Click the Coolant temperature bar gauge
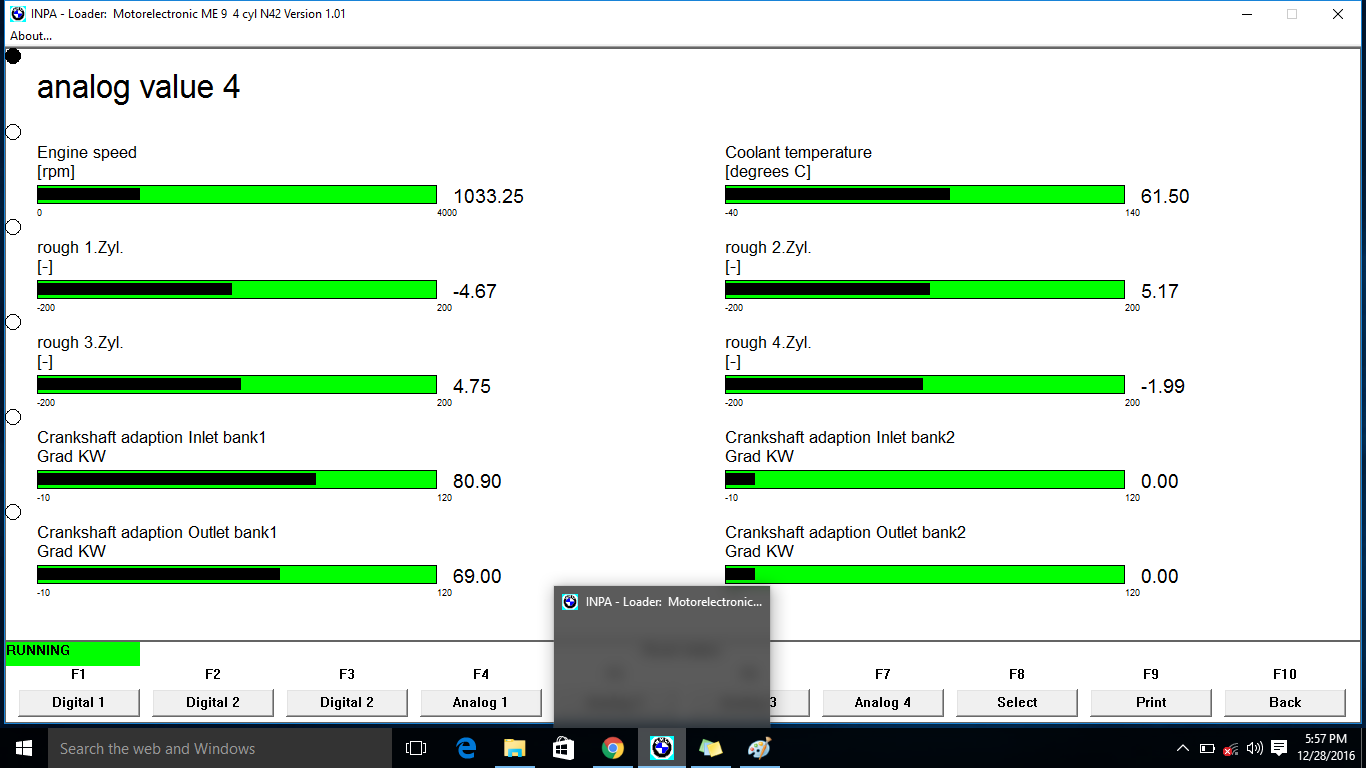The image size is (1366, 768). (925, 194)
